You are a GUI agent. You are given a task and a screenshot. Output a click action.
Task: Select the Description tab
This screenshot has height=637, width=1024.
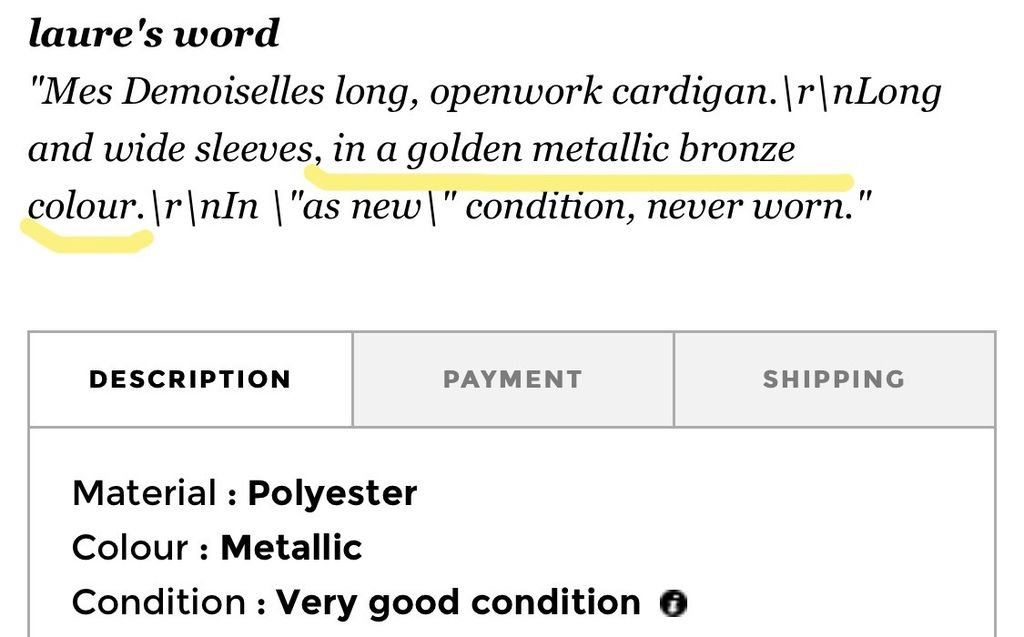[190, 380]
